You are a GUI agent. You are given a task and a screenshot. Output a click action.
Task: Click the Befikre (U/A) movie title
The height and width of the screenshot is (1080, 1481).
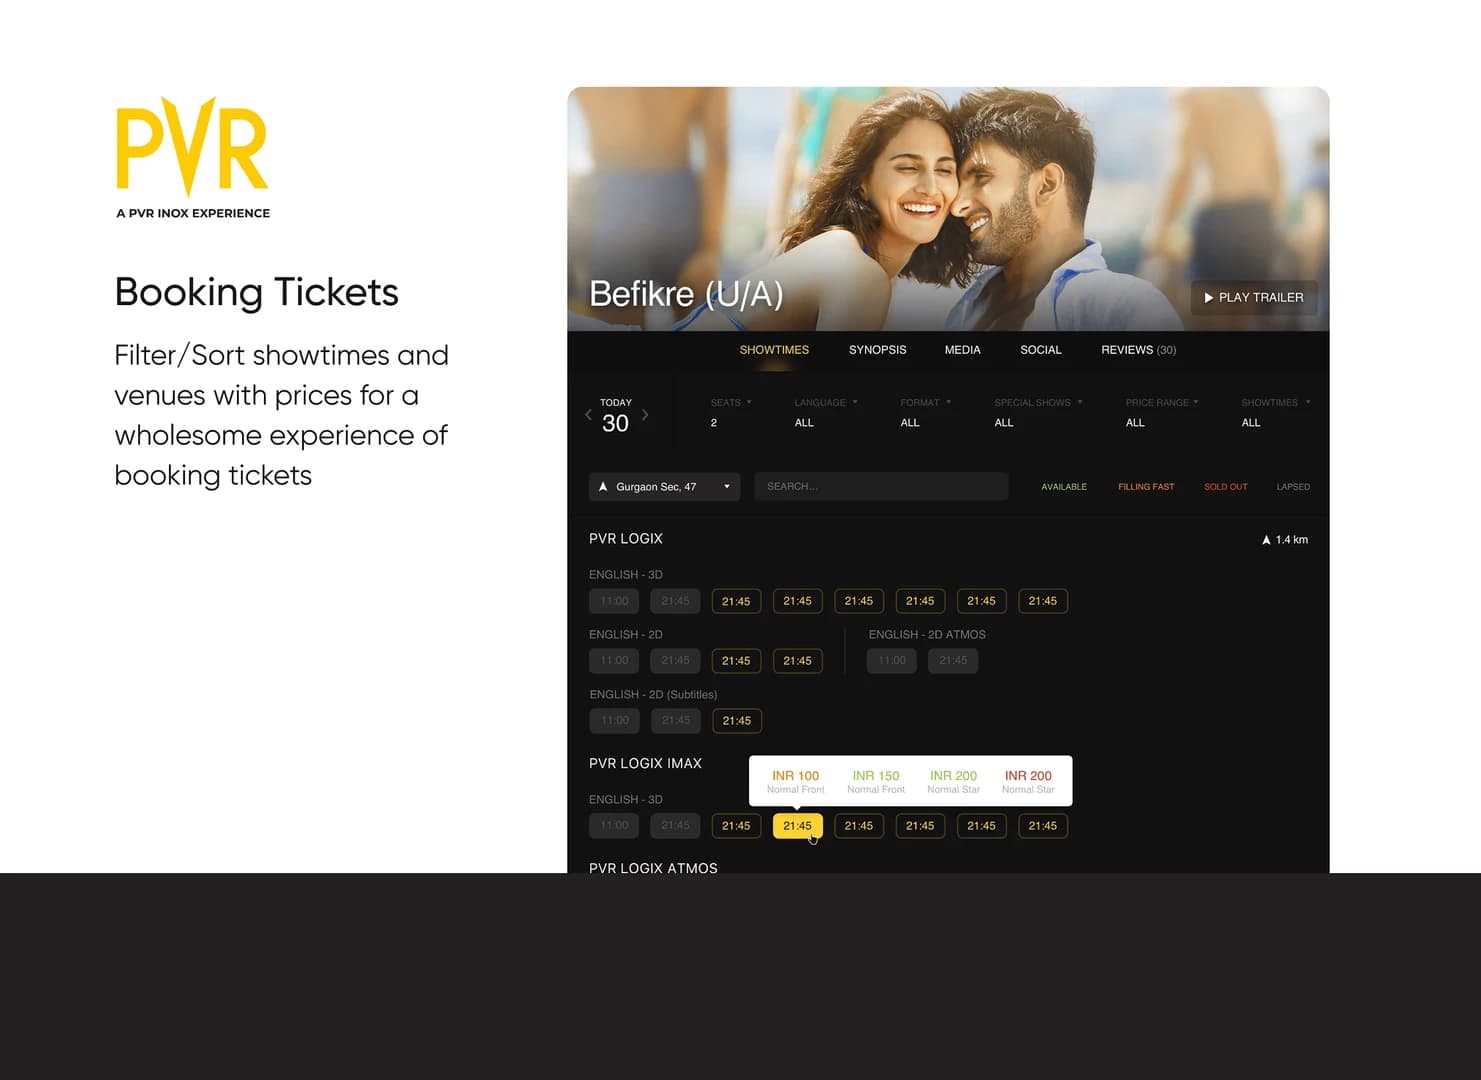tap(686, 294)
